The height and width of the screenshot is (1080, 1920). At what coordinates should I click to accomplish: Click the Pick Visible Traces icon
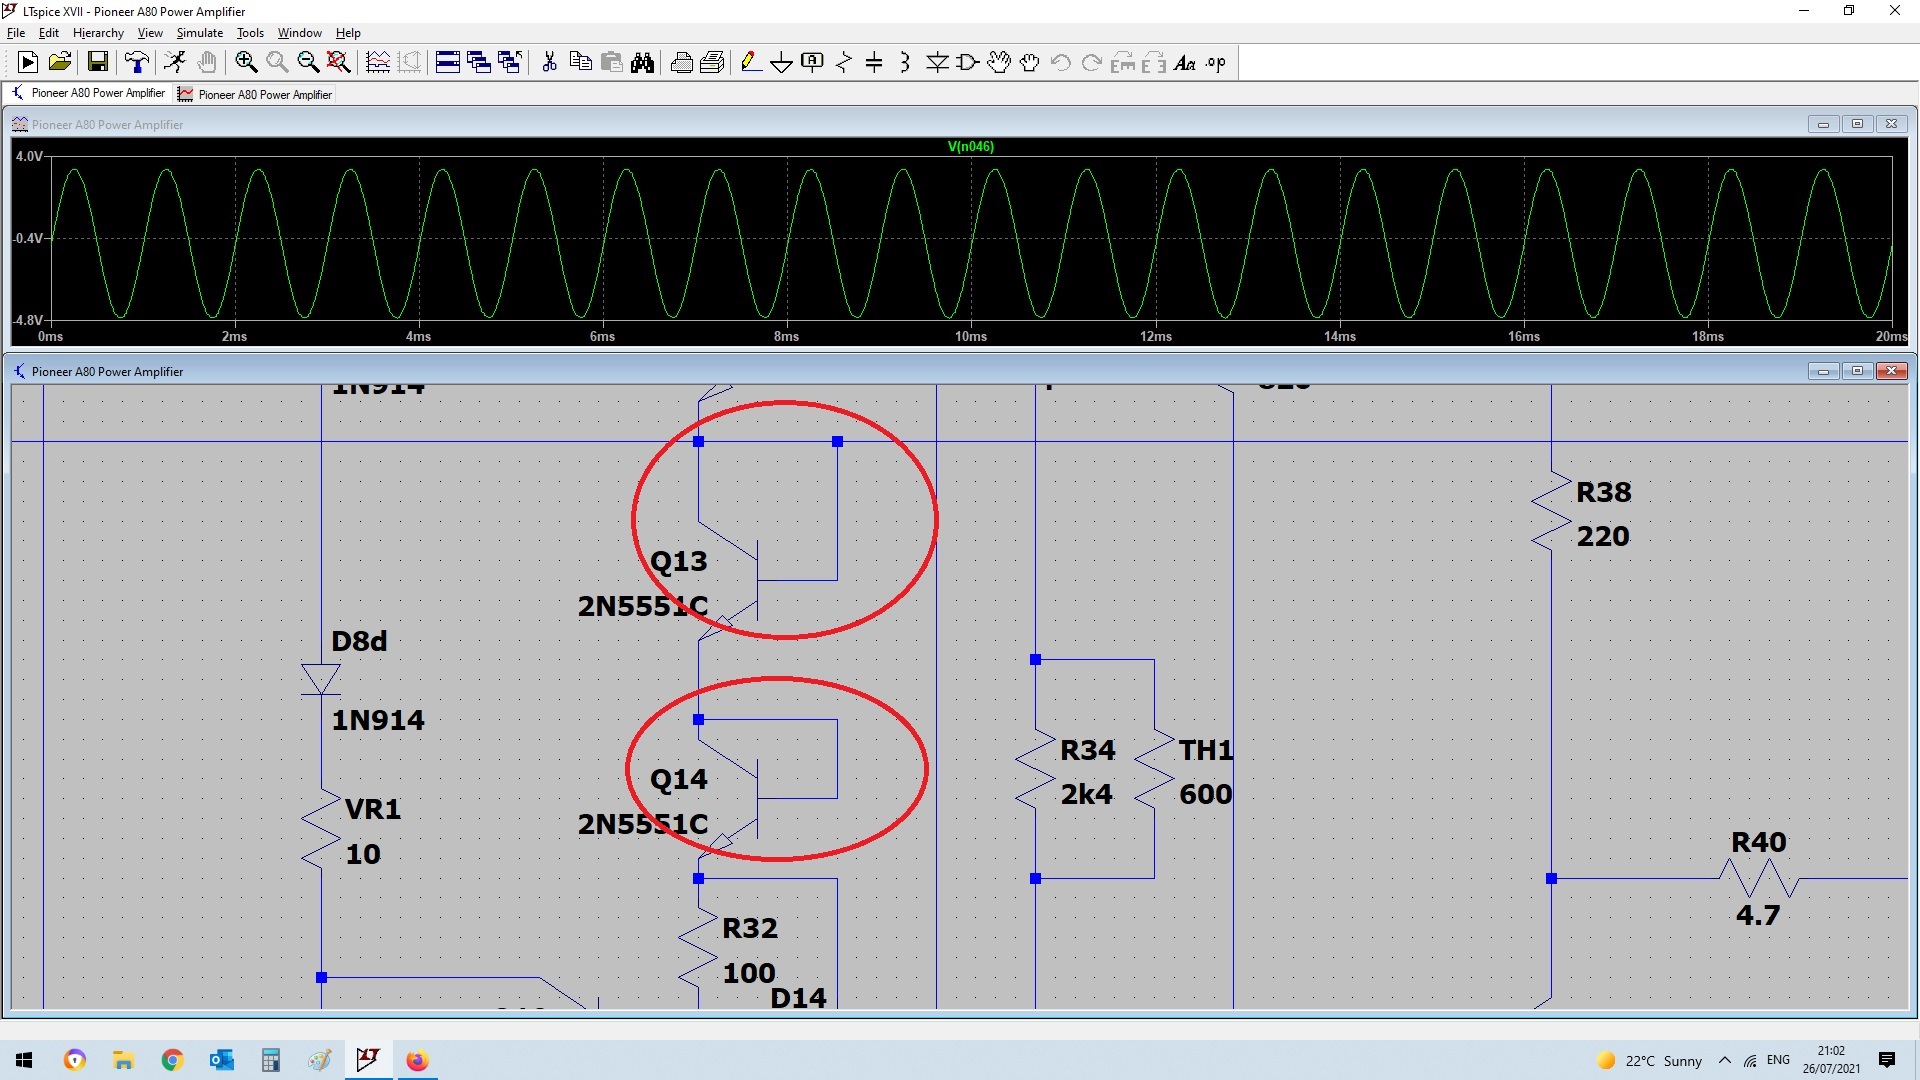click(378, 63)
